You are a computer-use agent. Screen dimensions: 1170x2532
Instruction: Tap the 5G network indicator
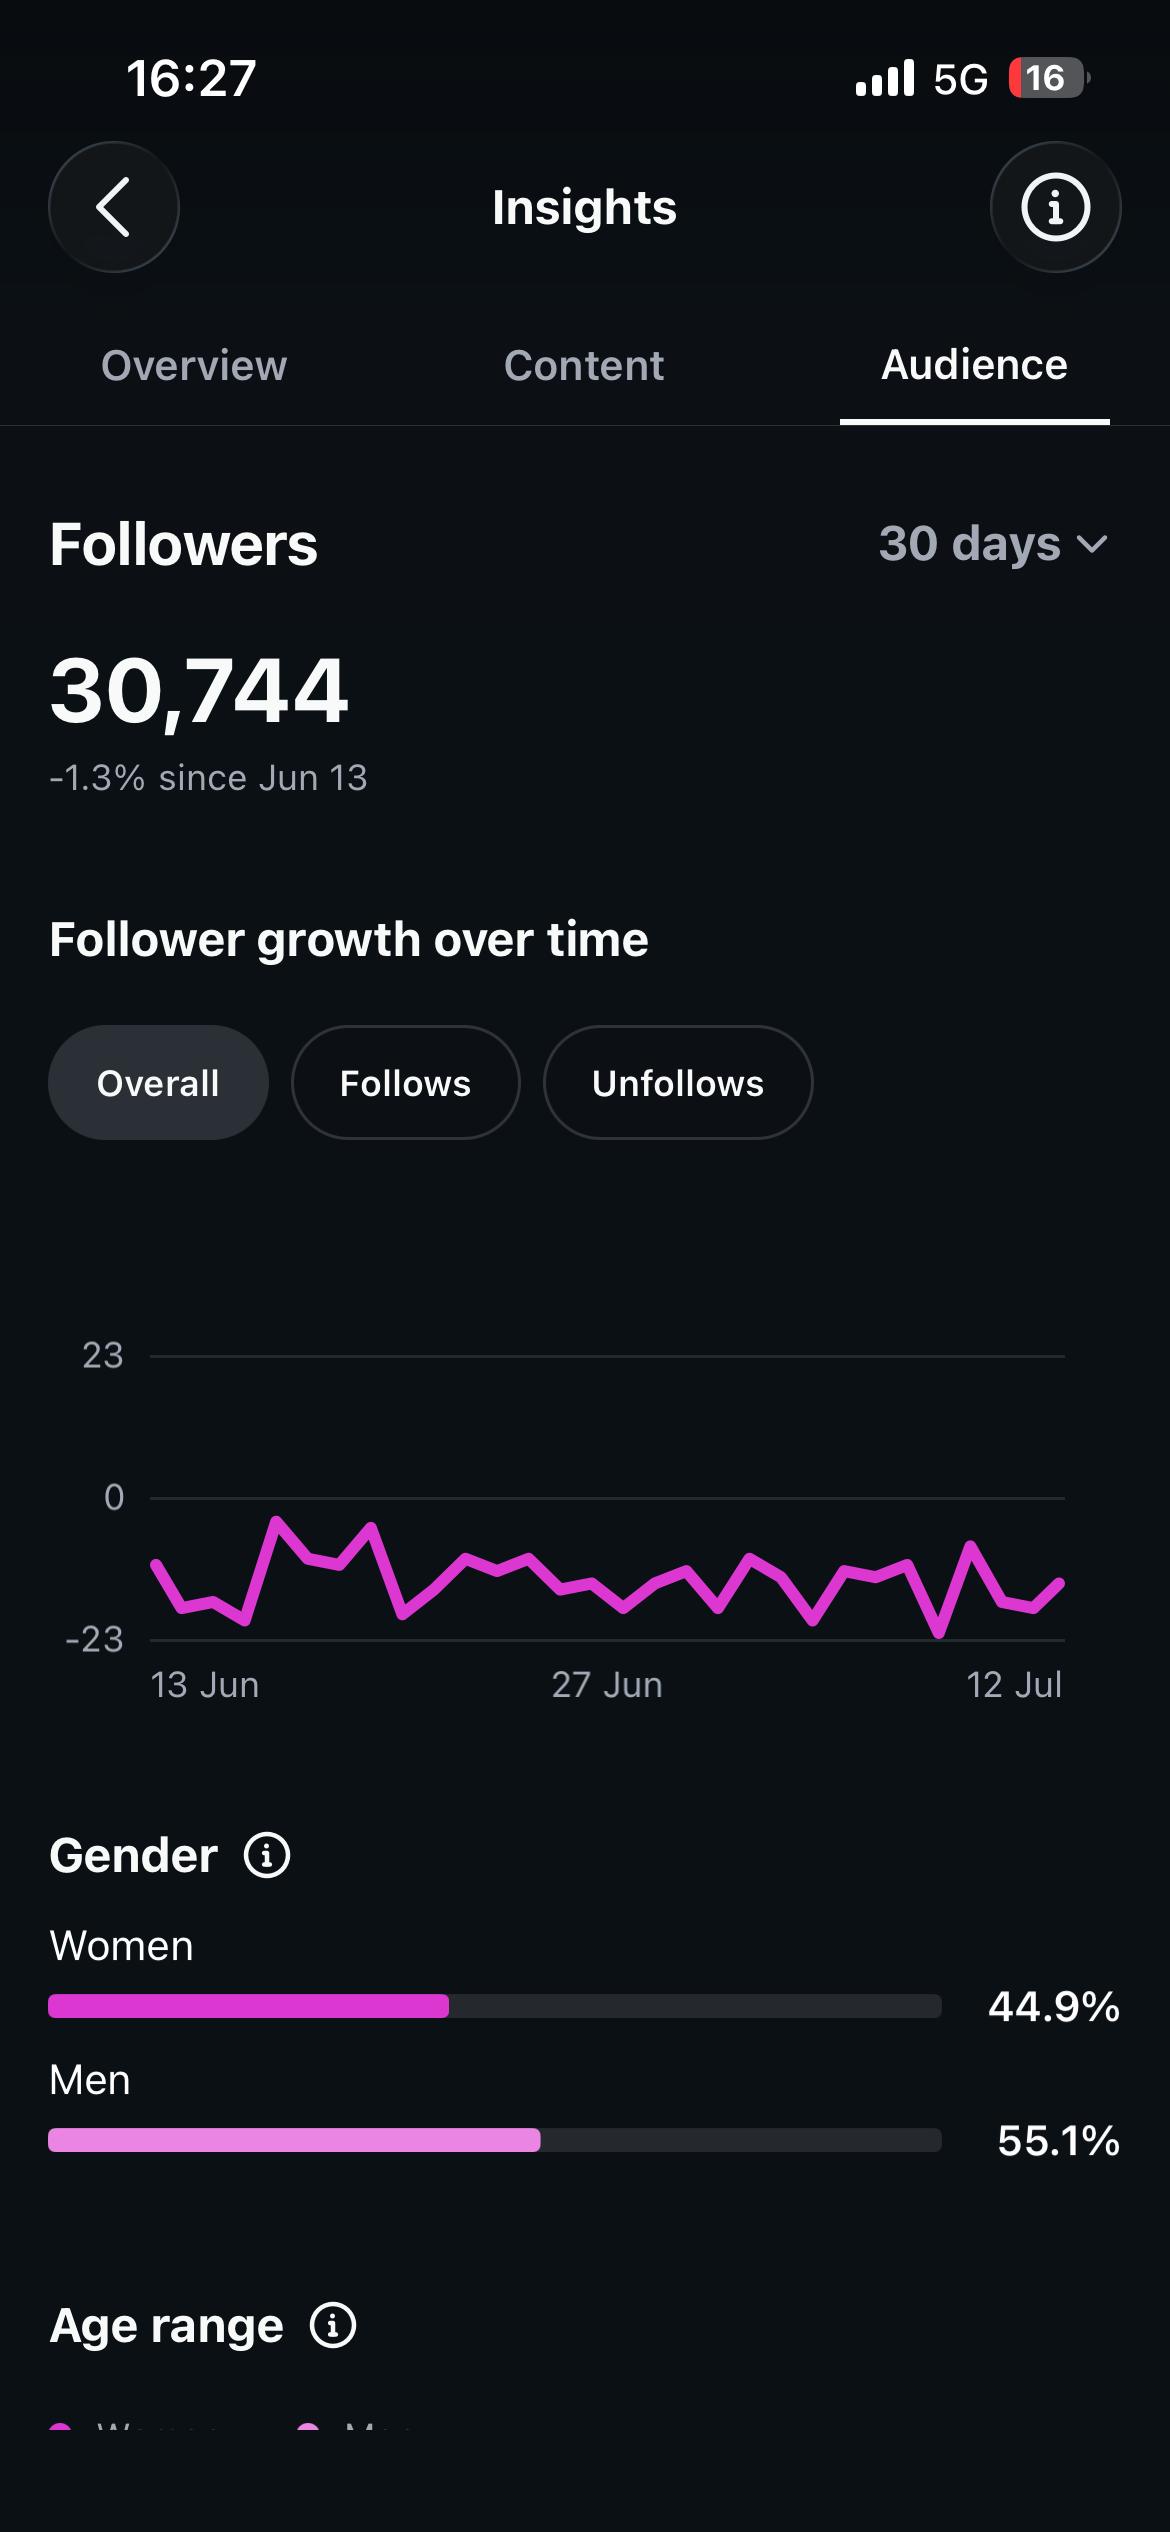click(x=960, y=79)
